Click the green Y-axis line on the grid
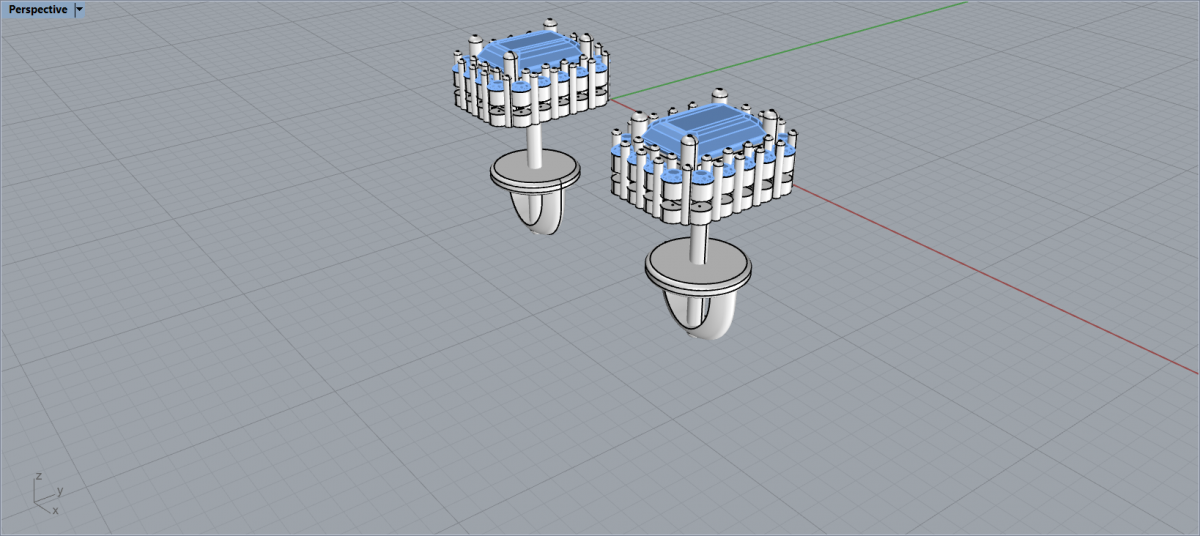This screenshot has height=536, width=1200. tap(800, 50)
